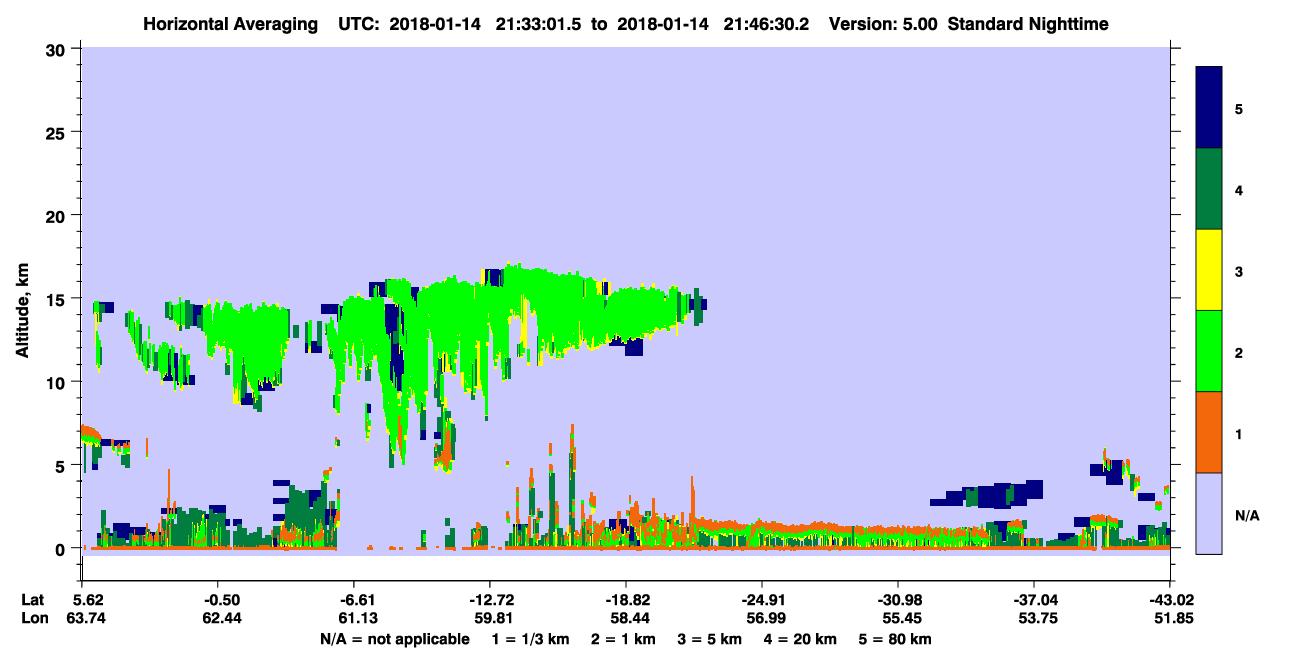1300x667 pixels.
Task: Click longitude value 62.44
Action: click(x=220, y=618)
